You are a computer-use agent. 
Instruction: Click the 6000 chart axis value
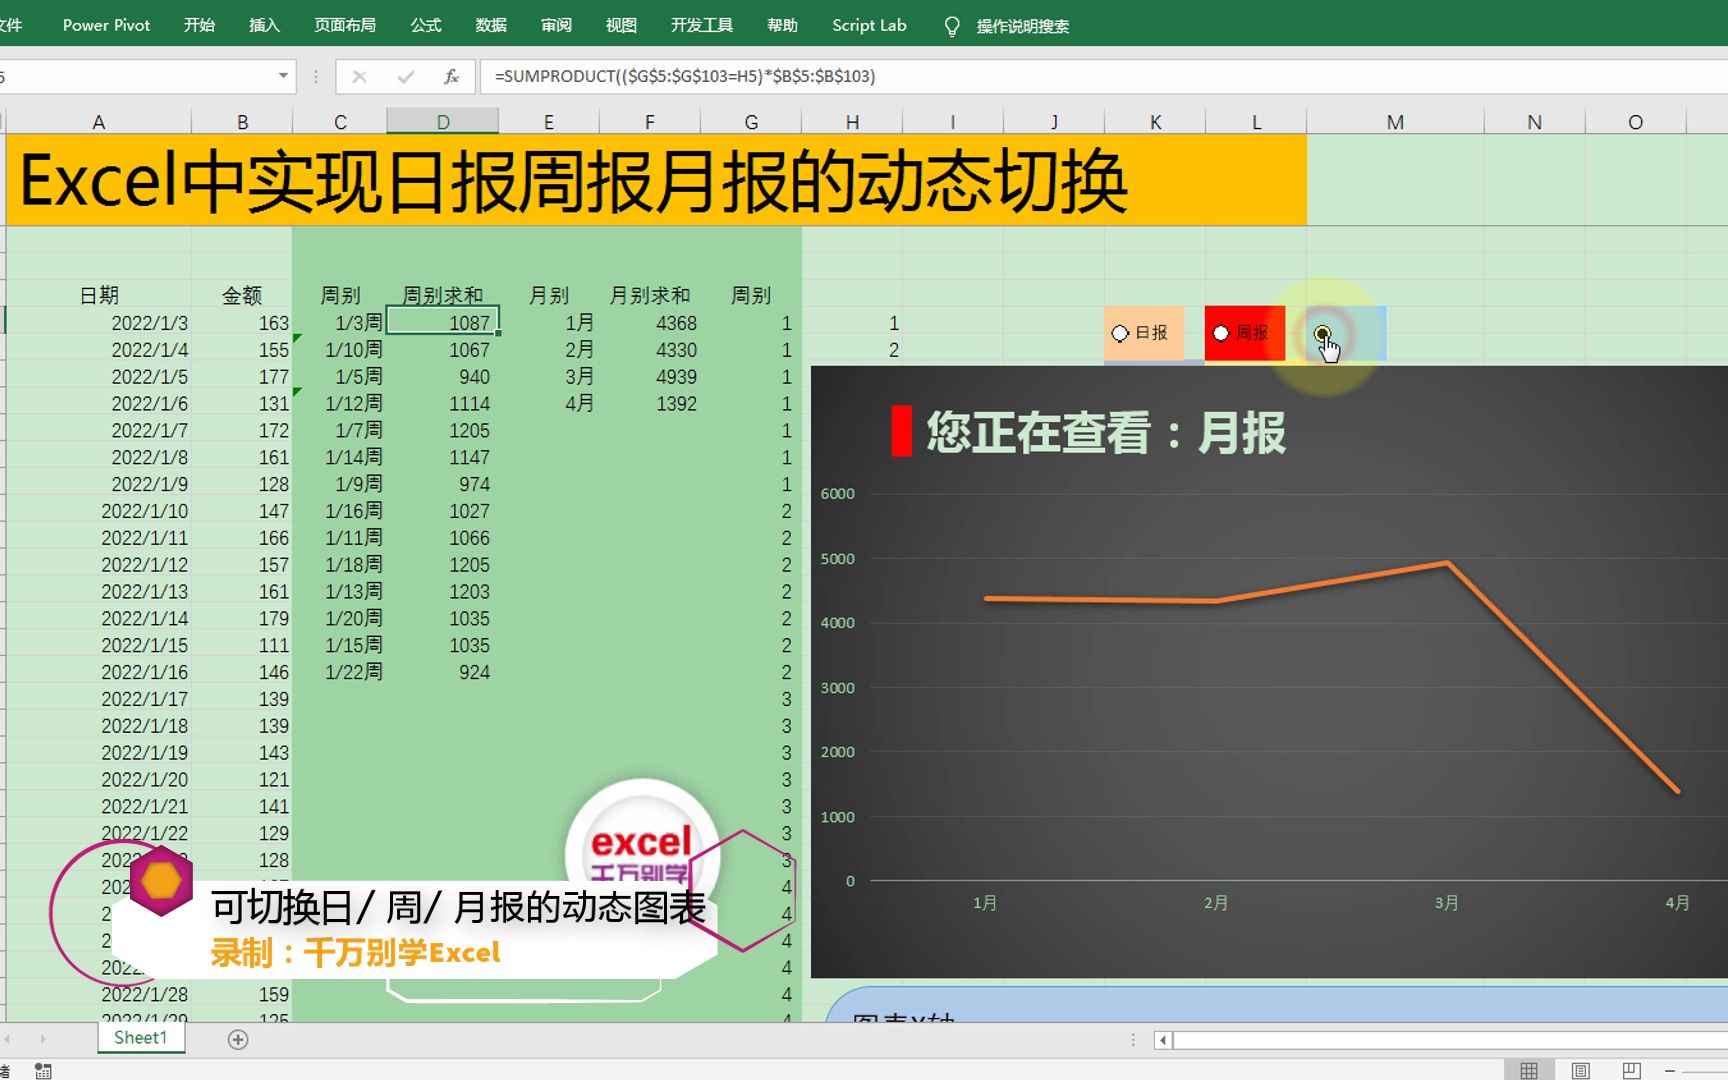pos(838,493)
